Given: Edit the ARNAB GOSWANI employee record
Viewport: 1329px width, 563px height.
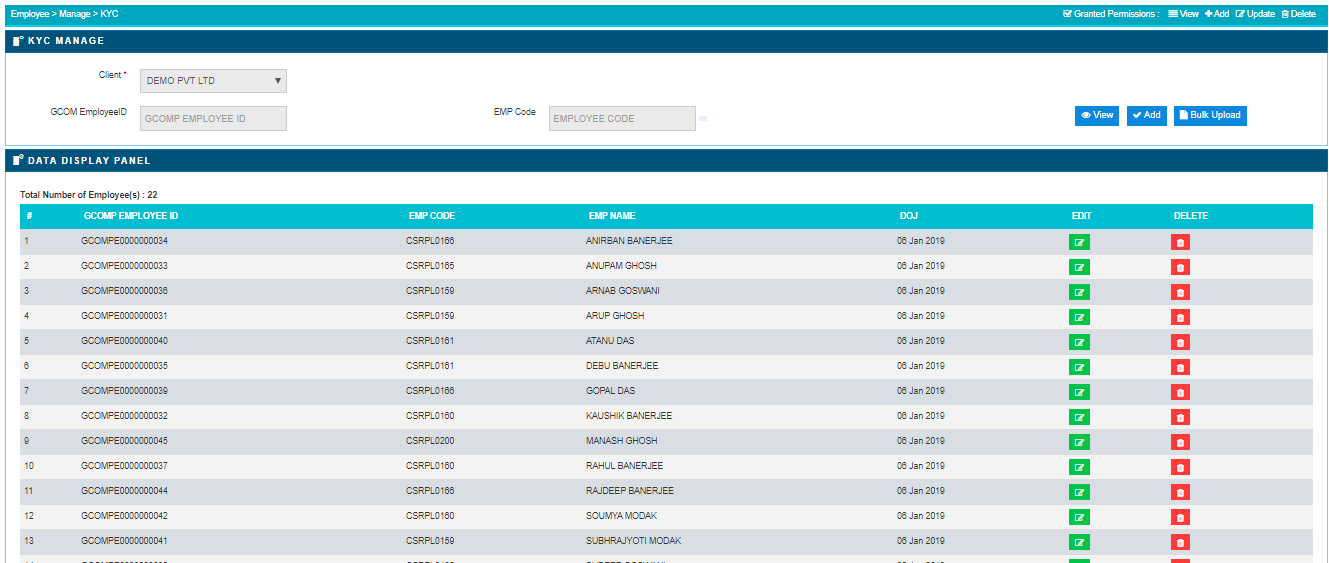Looking at the screenshot, I should click(1079, 292).
